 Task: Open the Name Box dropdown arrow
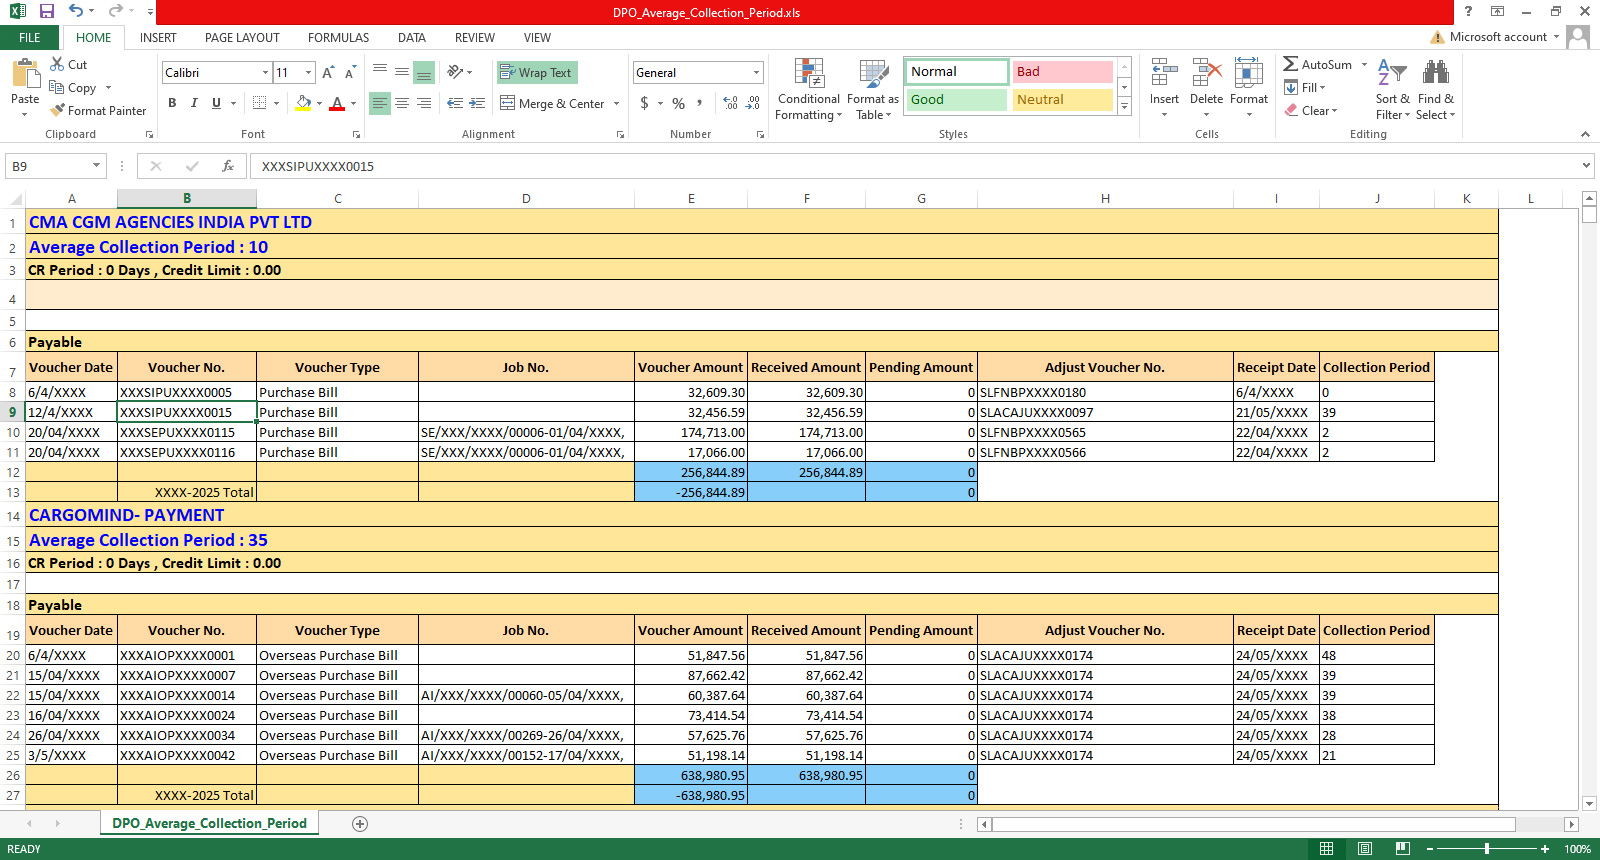click(x=97, y=166)
